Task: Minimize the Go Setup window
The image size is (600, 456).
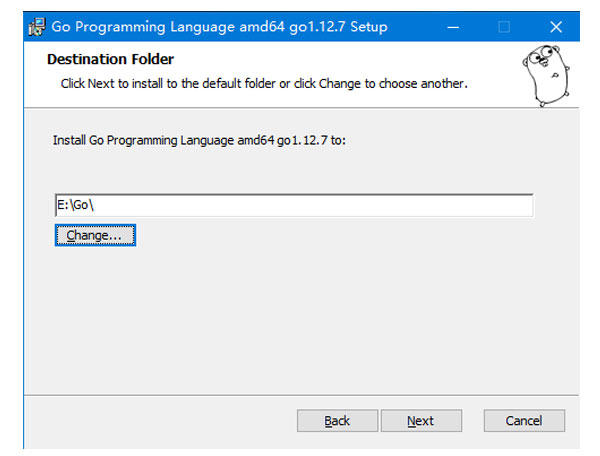Action: coord(453,27)
